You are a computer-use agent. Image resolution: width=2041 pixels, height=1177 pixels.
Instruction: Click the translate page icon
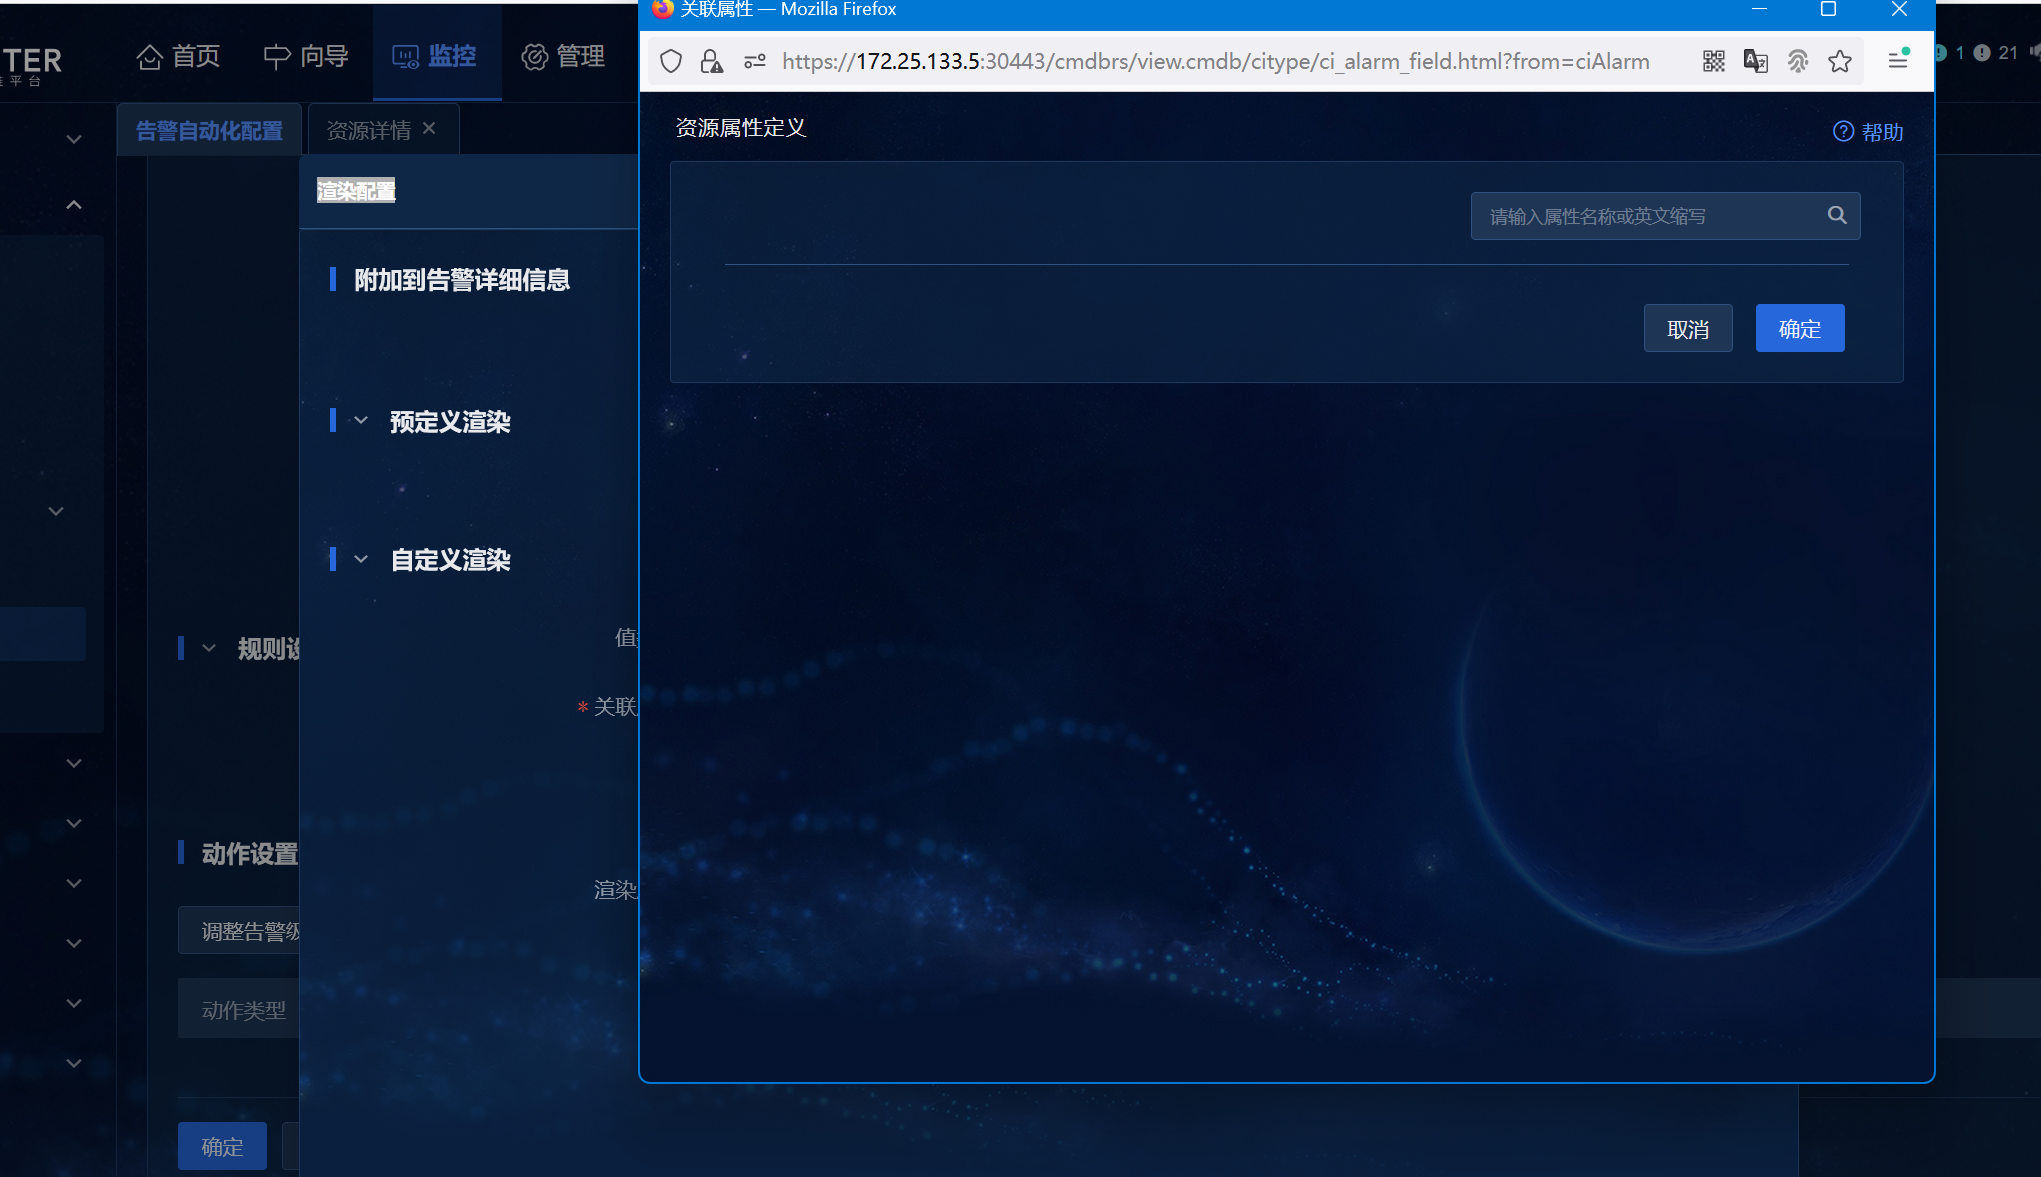(x=1755, y=61)
